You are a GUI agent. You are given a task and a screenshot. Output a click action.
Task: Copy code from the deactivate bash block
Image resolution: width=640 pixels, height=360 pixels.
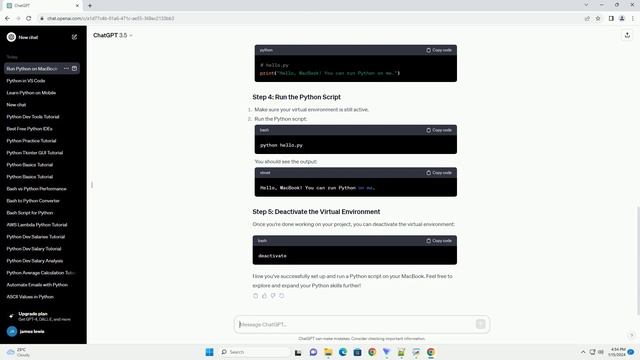coord(439,241)
